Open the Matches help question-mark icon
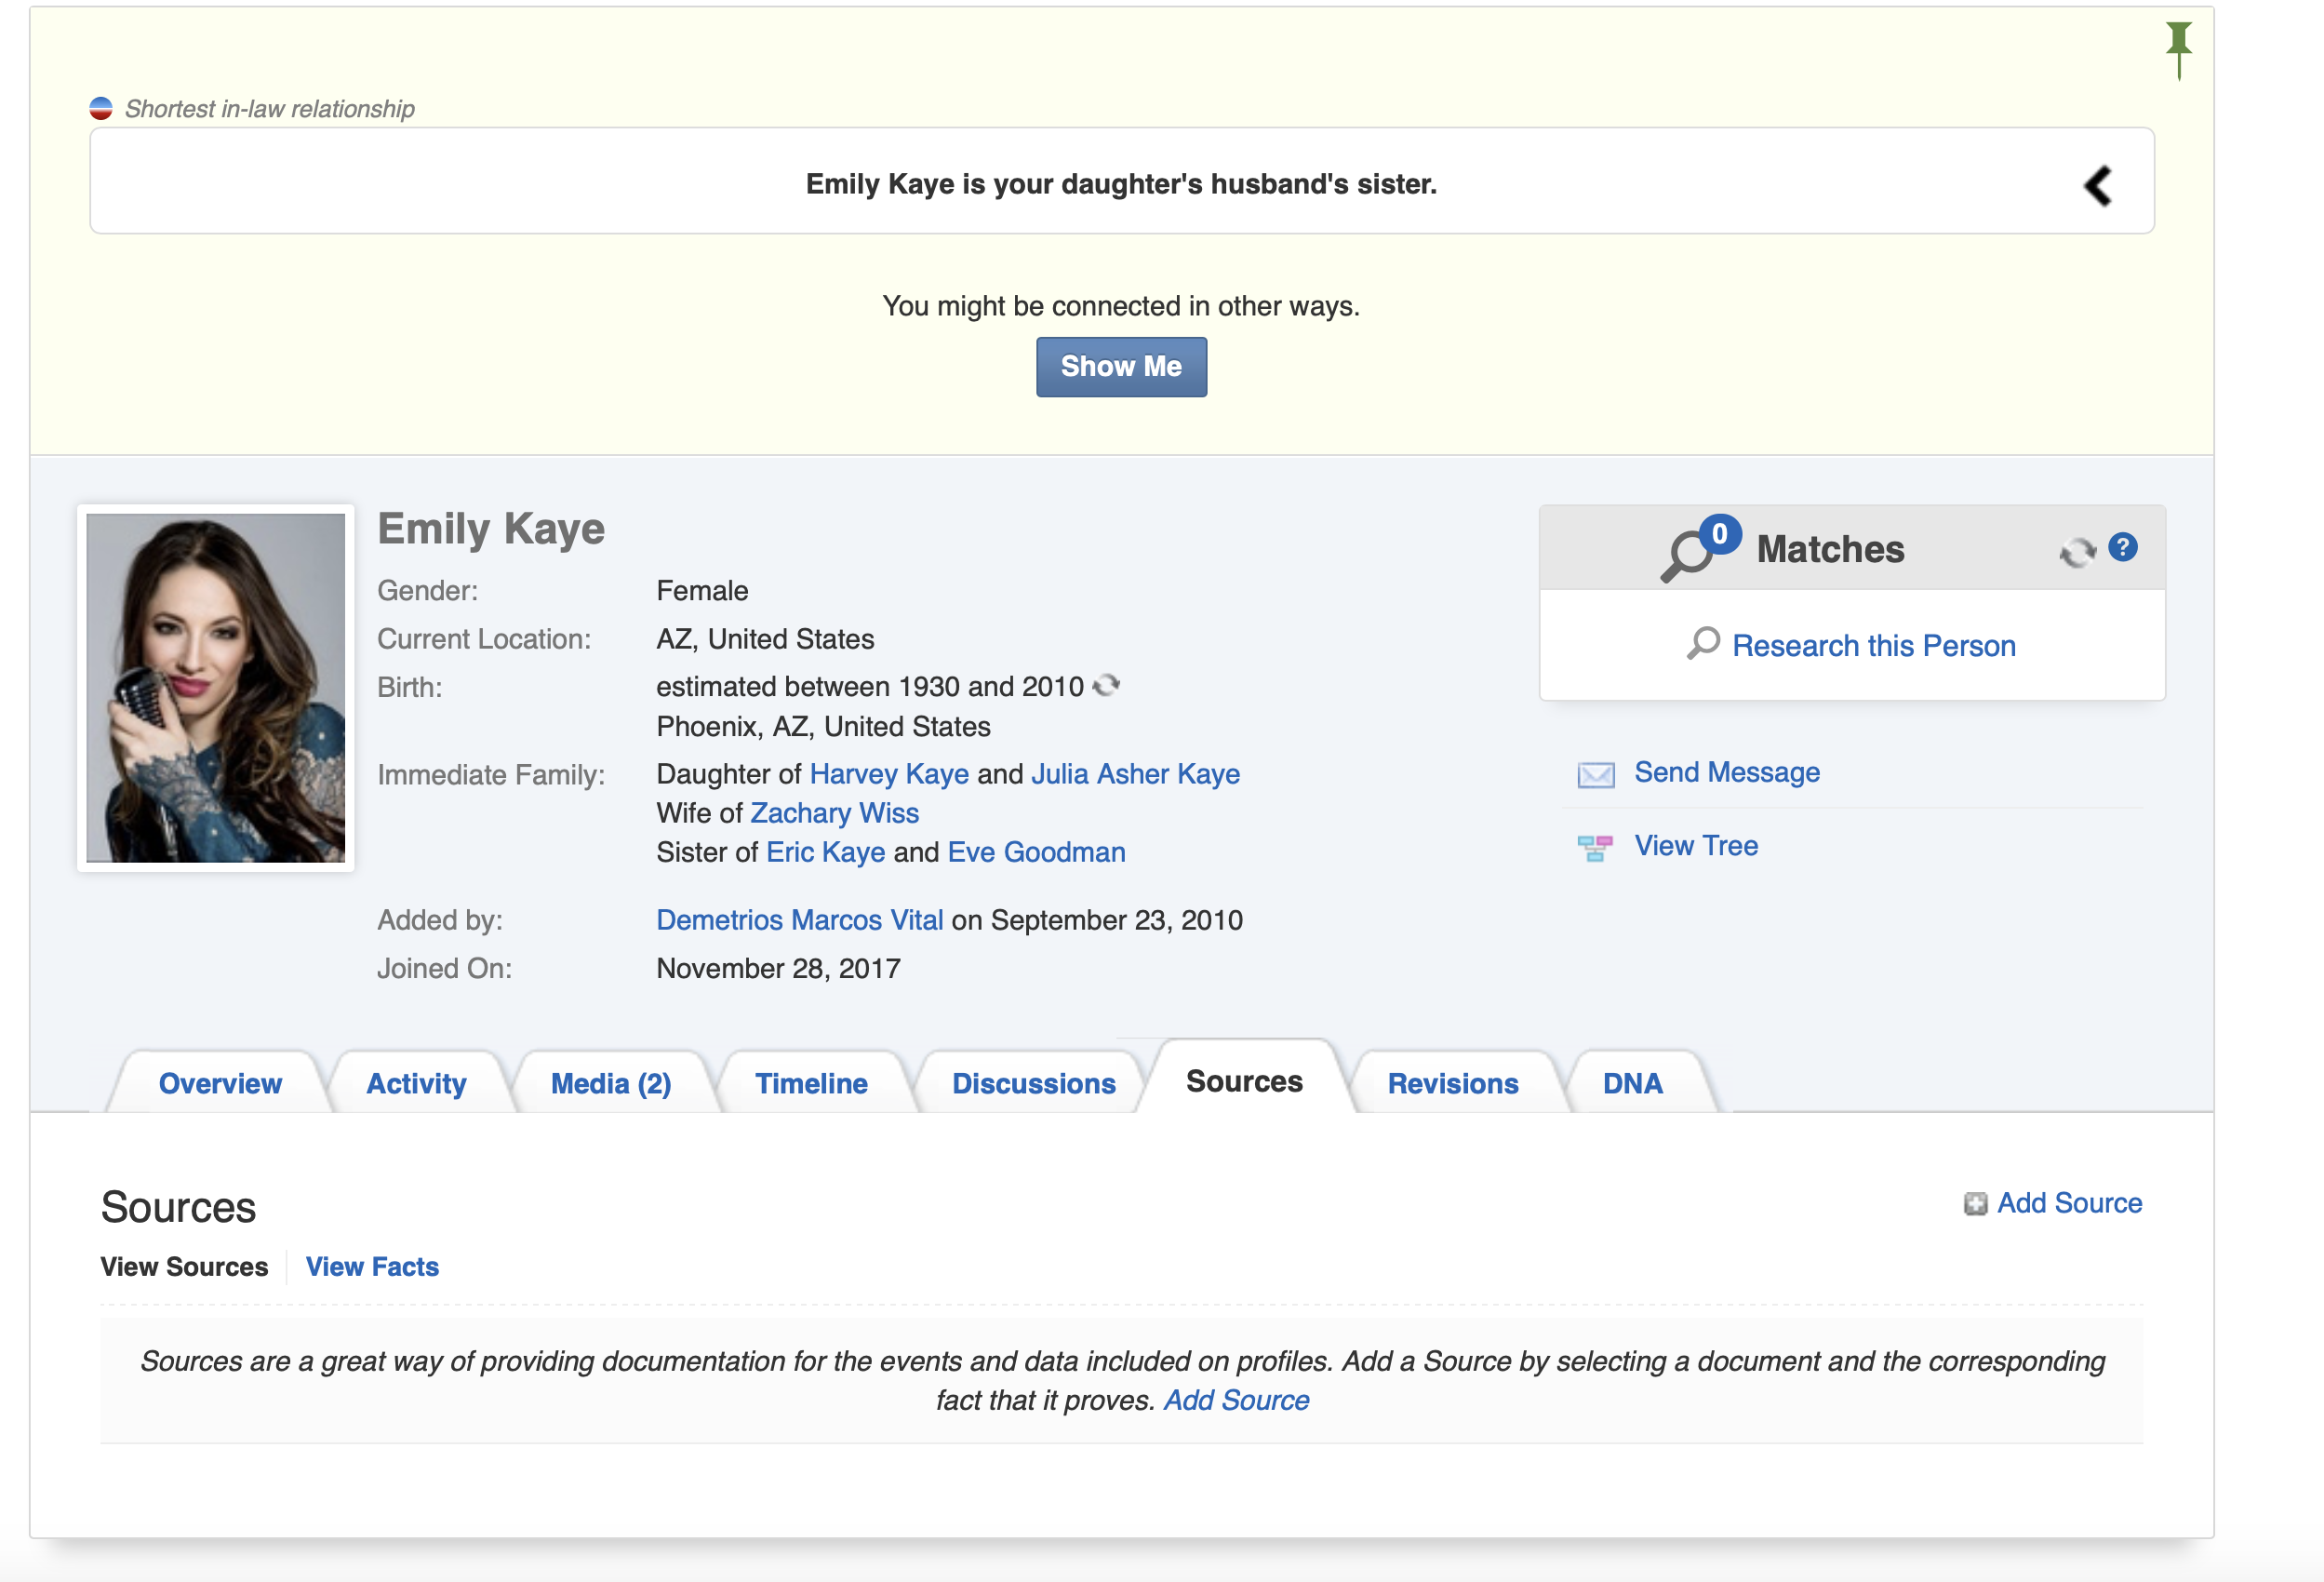Screen dimensions: 2324x1582 click(x=2122, y=547)
